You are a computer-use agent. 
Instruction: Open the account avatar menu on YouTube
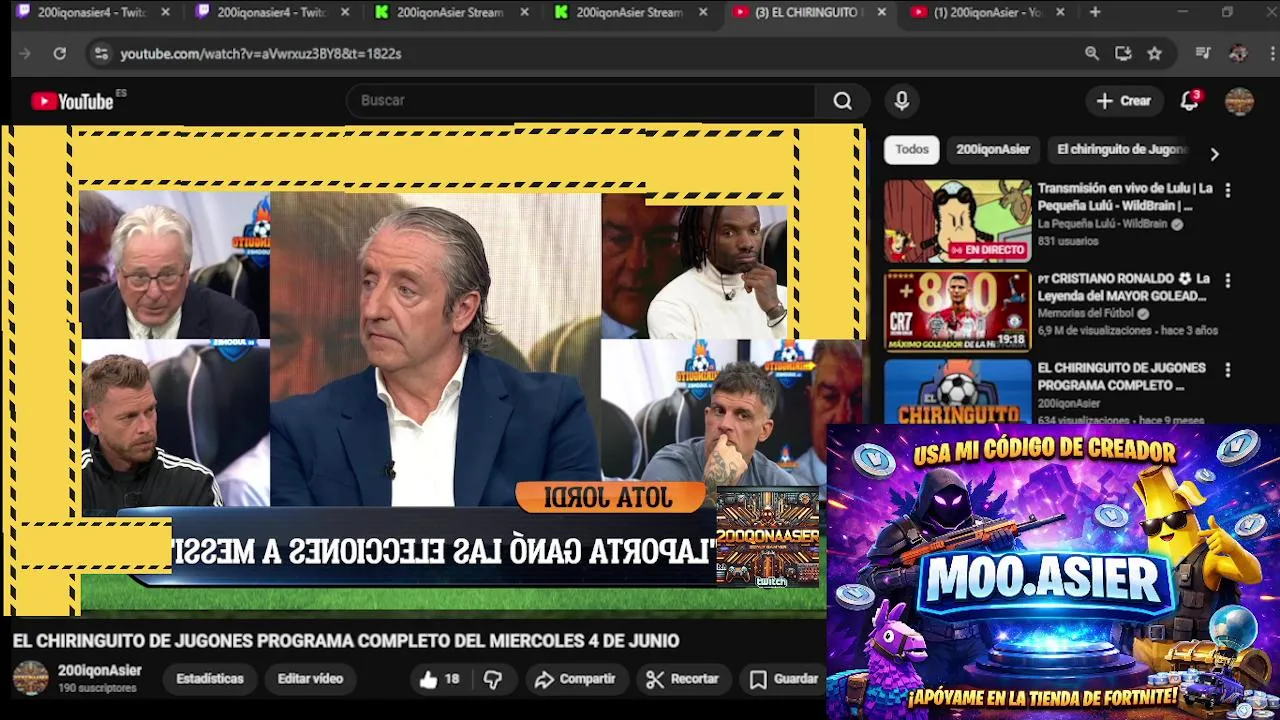coord(1239,101)
